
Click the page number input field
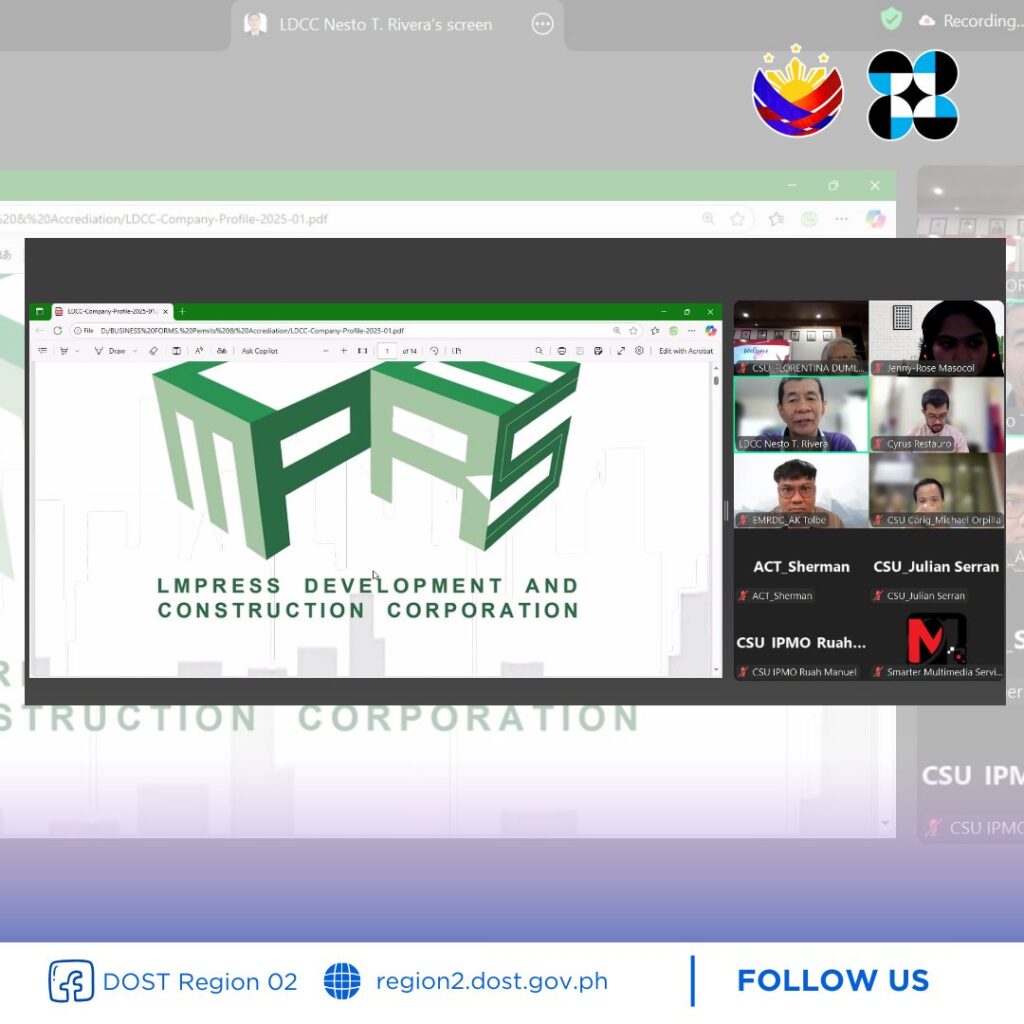tap(386, 351)
